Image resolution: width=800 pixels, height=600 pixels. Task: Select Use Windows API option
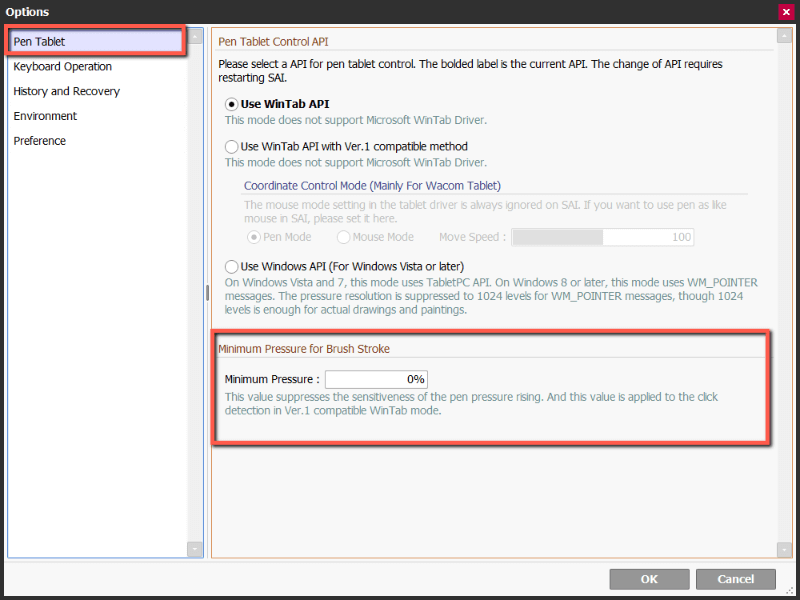click(x=232, y=266)
